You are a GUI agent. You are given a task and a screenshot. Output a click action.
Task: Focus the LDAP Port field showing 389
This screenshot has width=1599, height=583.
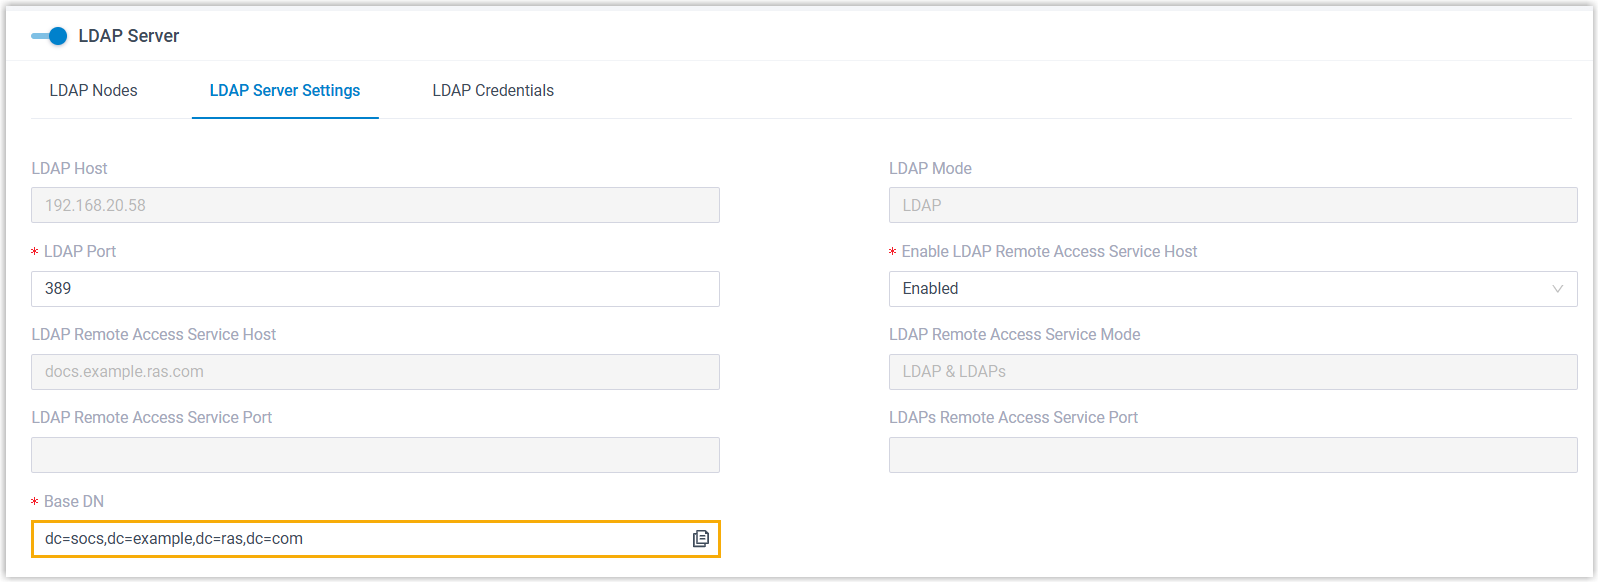375,289
